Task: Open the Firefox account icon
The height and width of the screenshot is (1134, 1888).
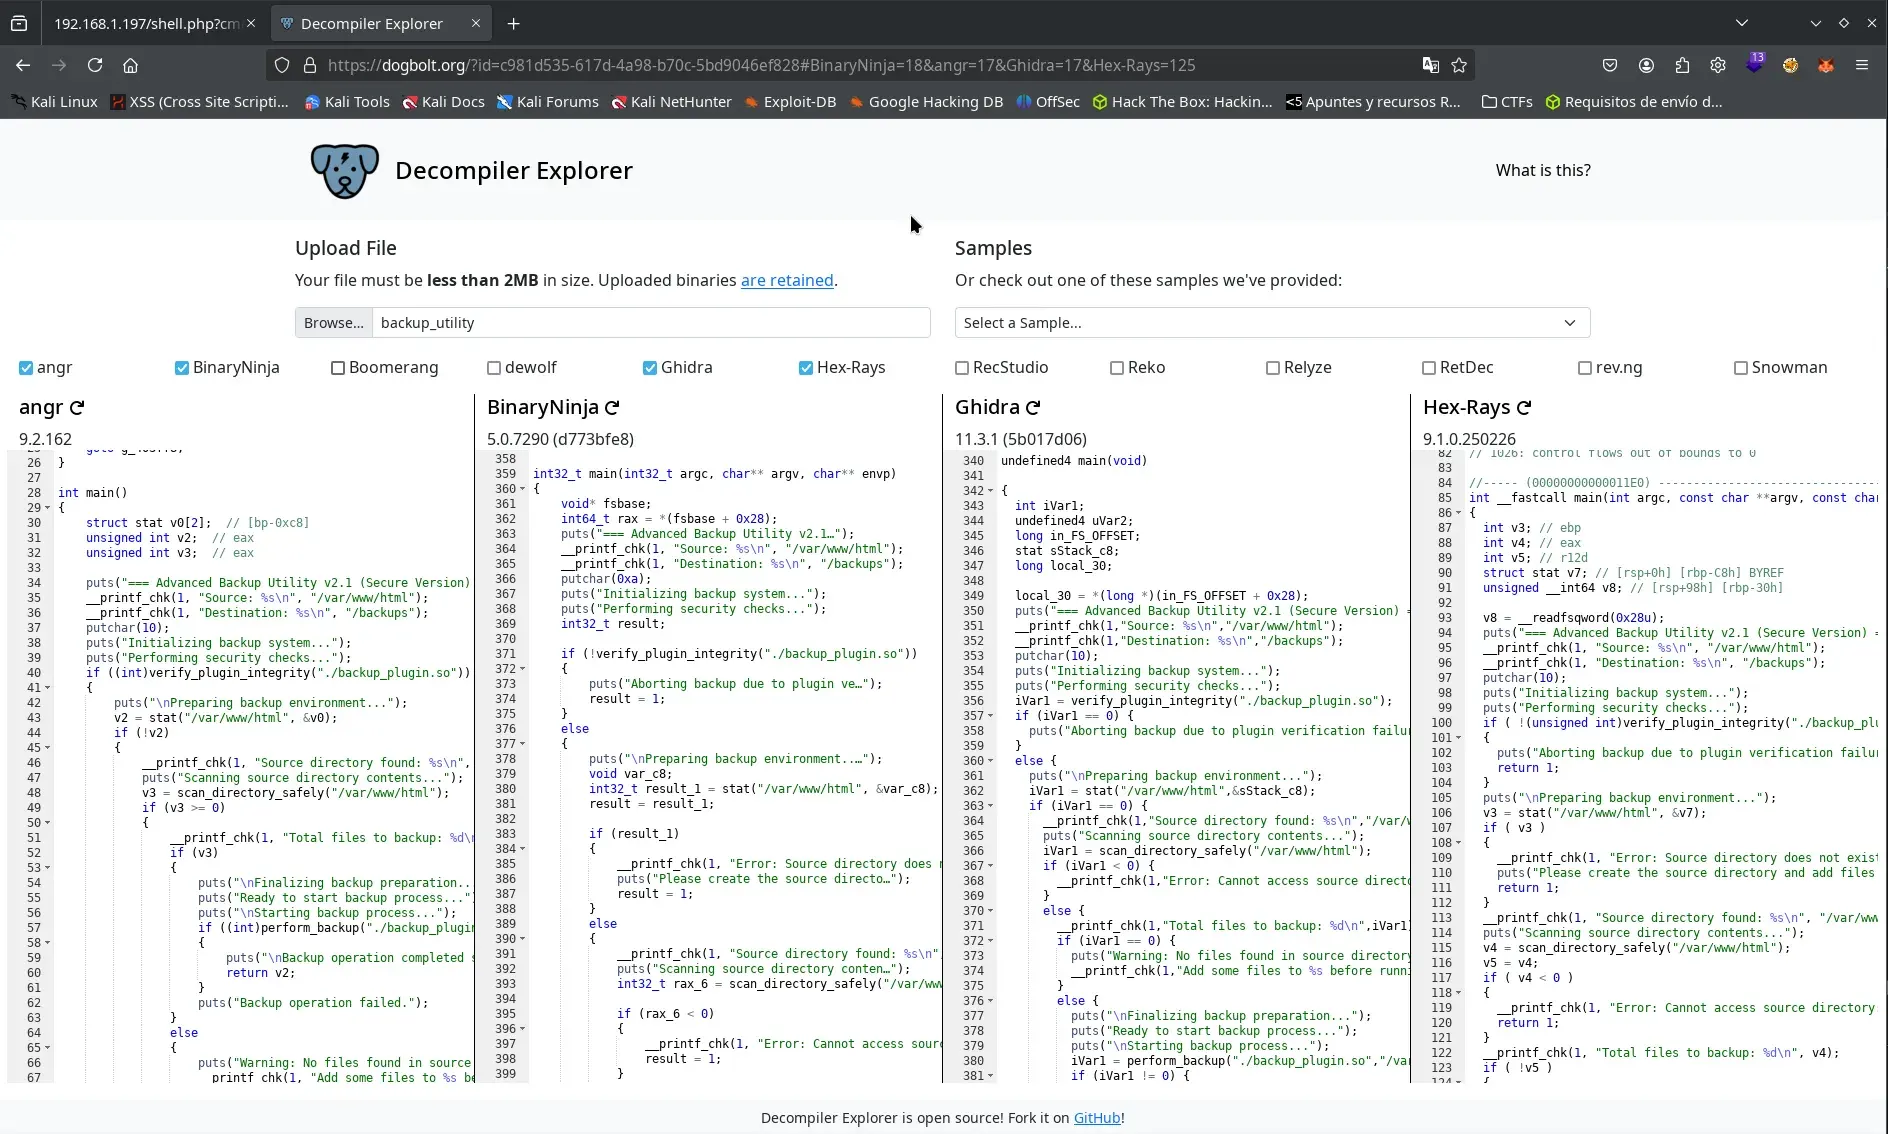Action: (x=1646, y=65)
